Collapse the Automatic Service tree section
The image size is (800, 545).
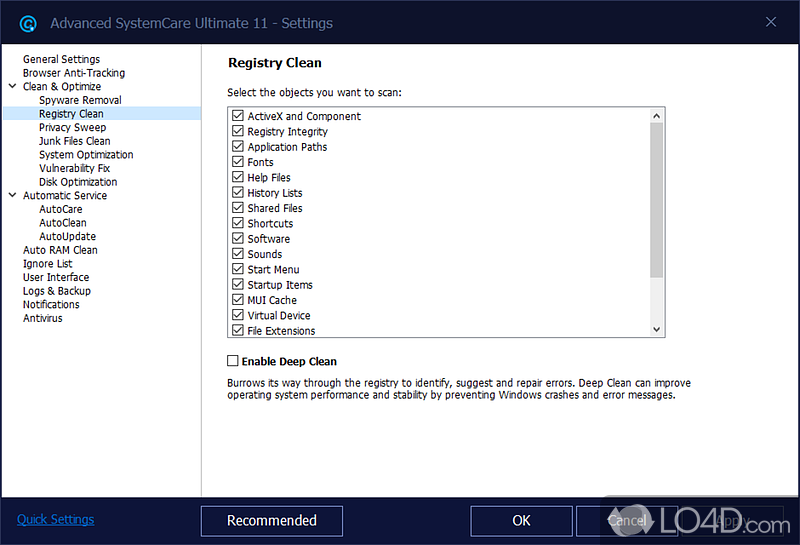click(x=12, y=196)
